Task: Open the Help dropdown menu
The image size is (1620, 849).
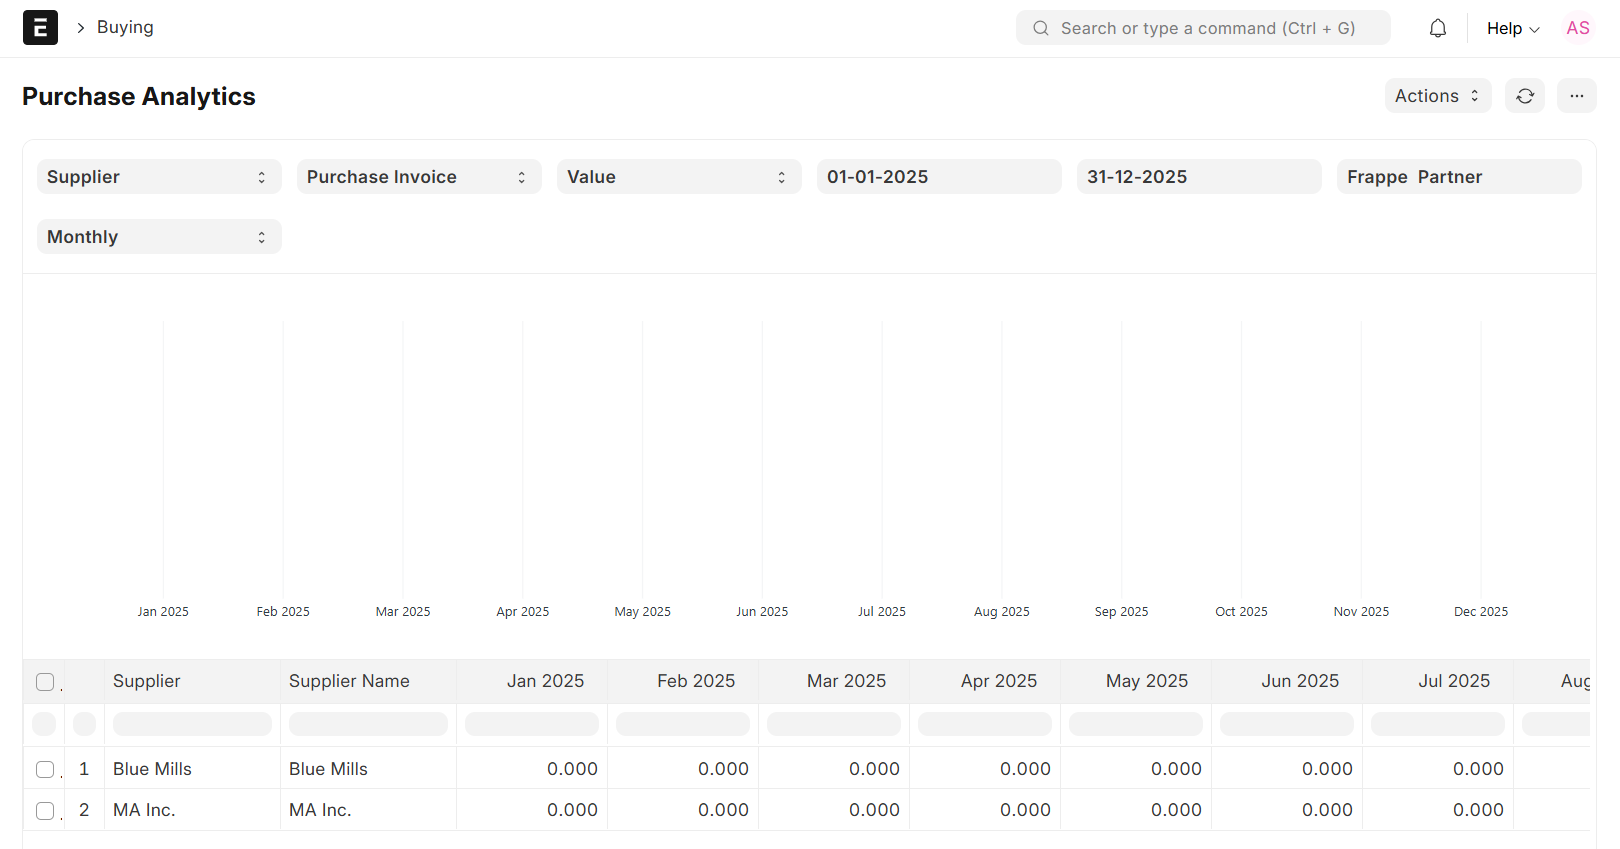Action: (x=1513, y=28)
